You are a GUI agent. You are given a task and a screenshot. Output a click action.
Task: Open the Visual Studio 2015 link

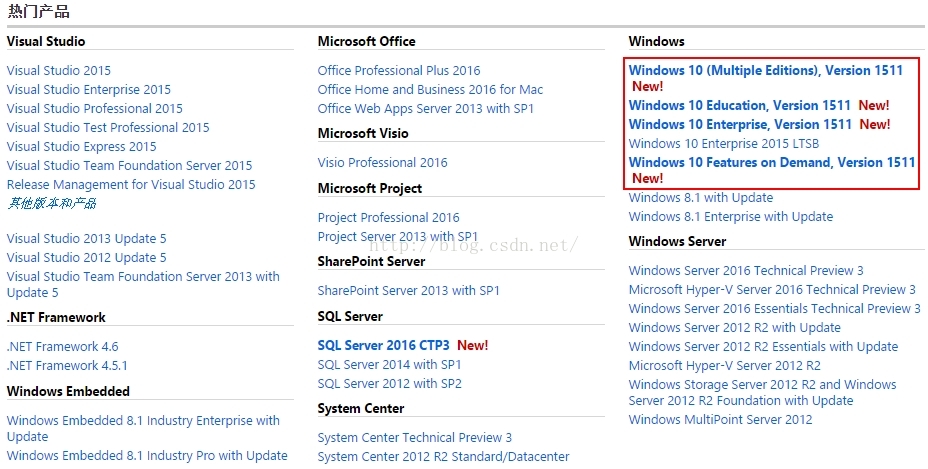(59, 70)
